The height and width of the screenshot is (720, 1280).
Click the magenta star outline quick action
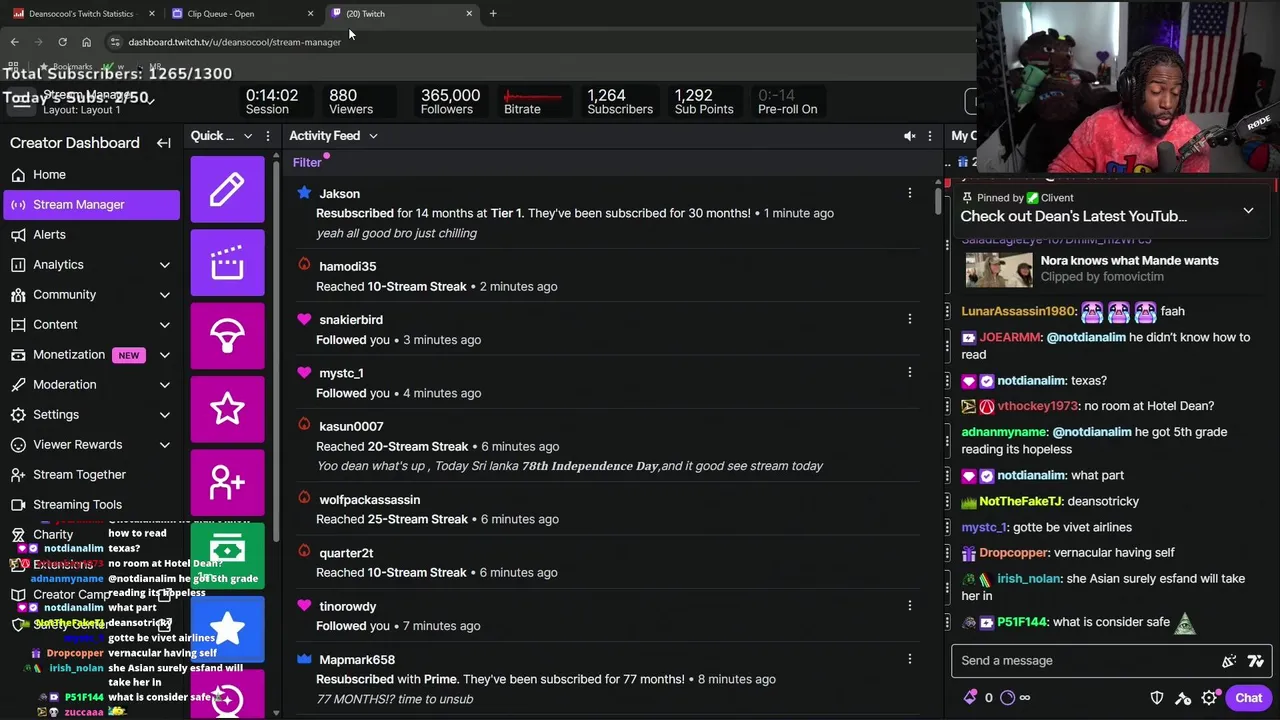(x=227, y=408)
